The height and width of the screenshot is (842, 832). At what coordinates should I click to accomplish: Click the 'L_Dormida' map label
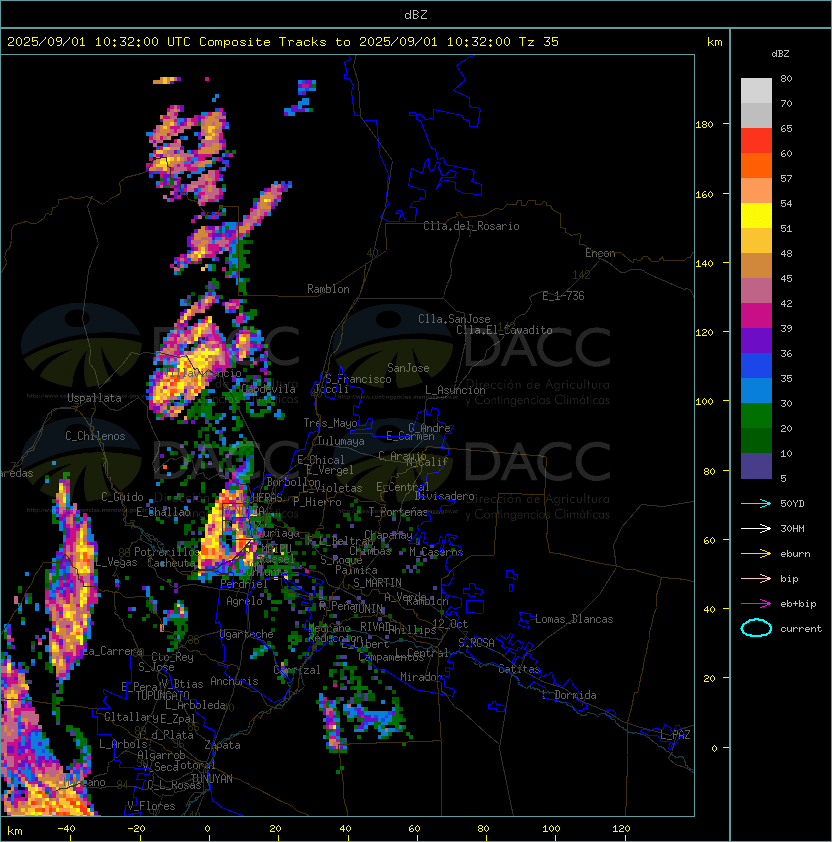(569, 695)
